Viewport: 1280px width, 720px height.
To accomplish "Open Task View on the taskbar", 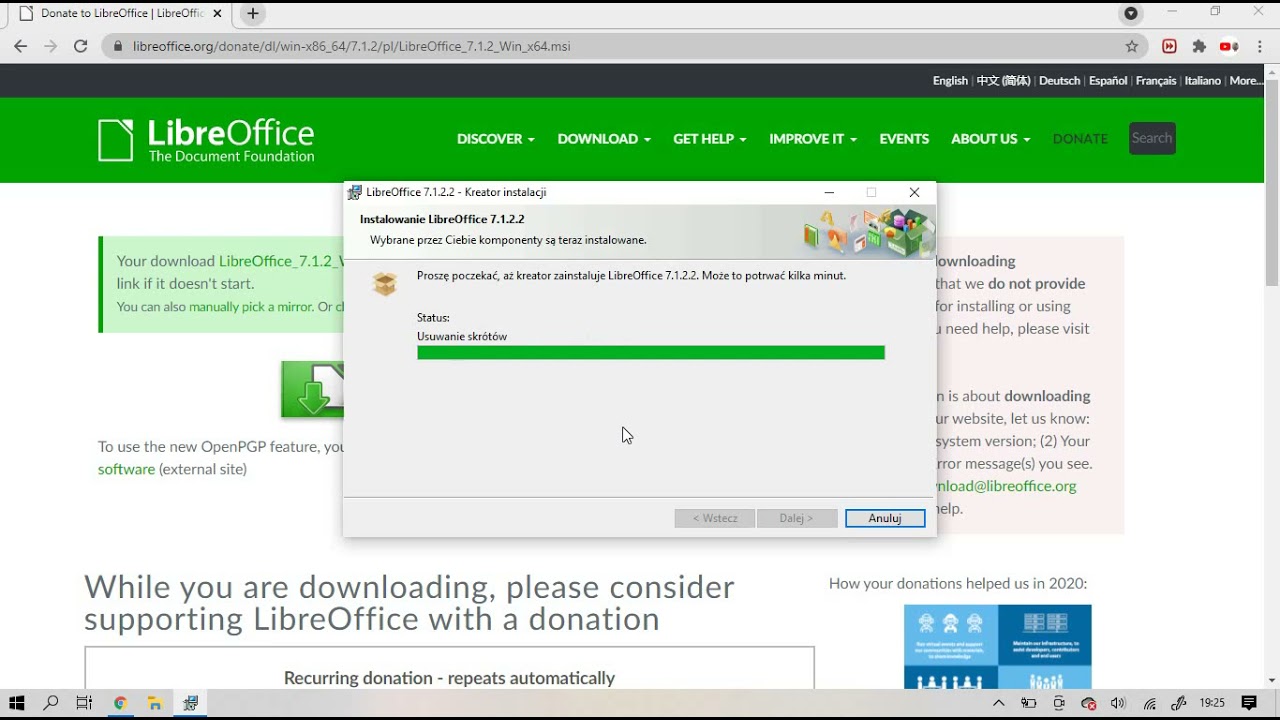I will tap(84, 703).
